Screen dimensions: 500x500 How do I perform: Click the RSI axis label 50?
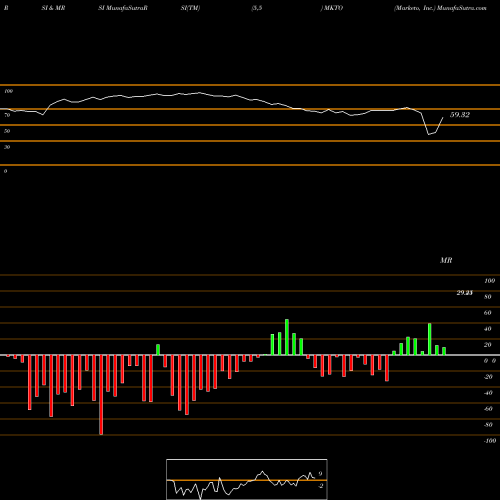point(7,131)
